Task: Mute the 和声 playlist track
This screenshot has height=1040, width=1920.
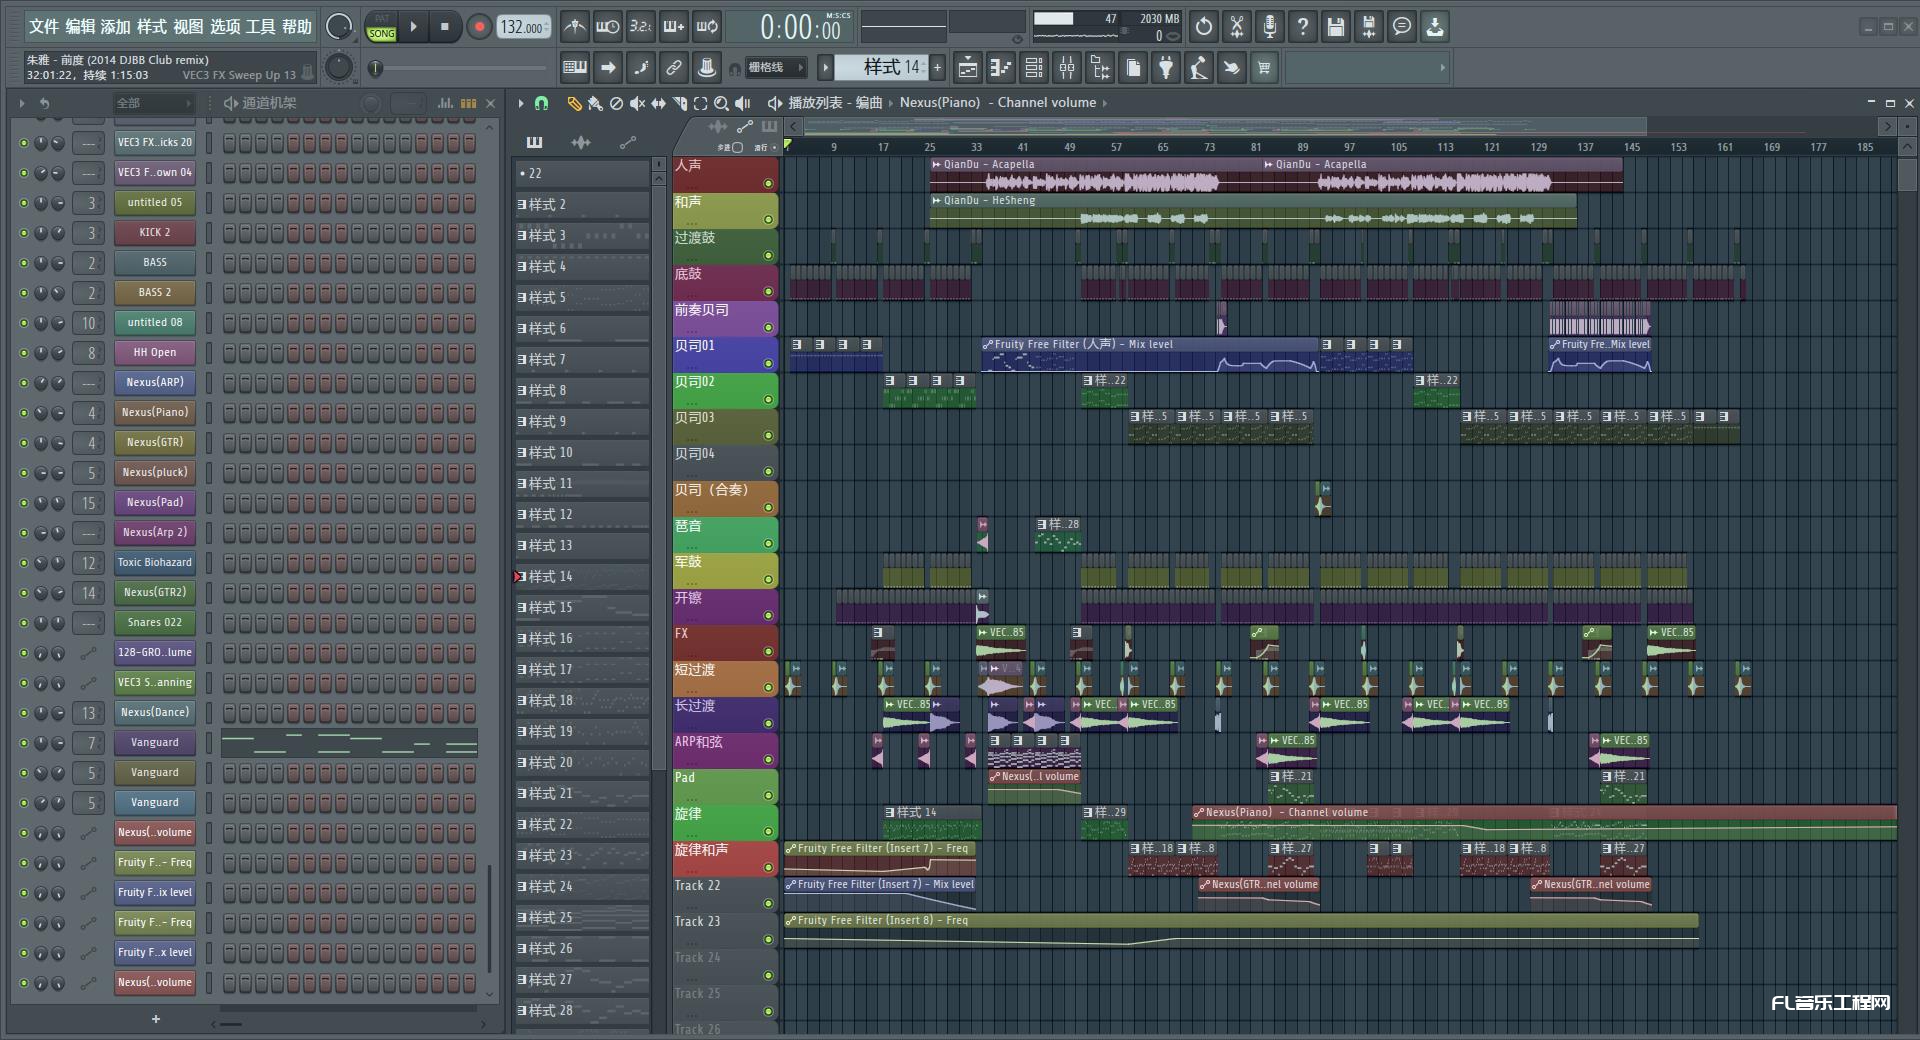Action: click(x=768, y=220)
